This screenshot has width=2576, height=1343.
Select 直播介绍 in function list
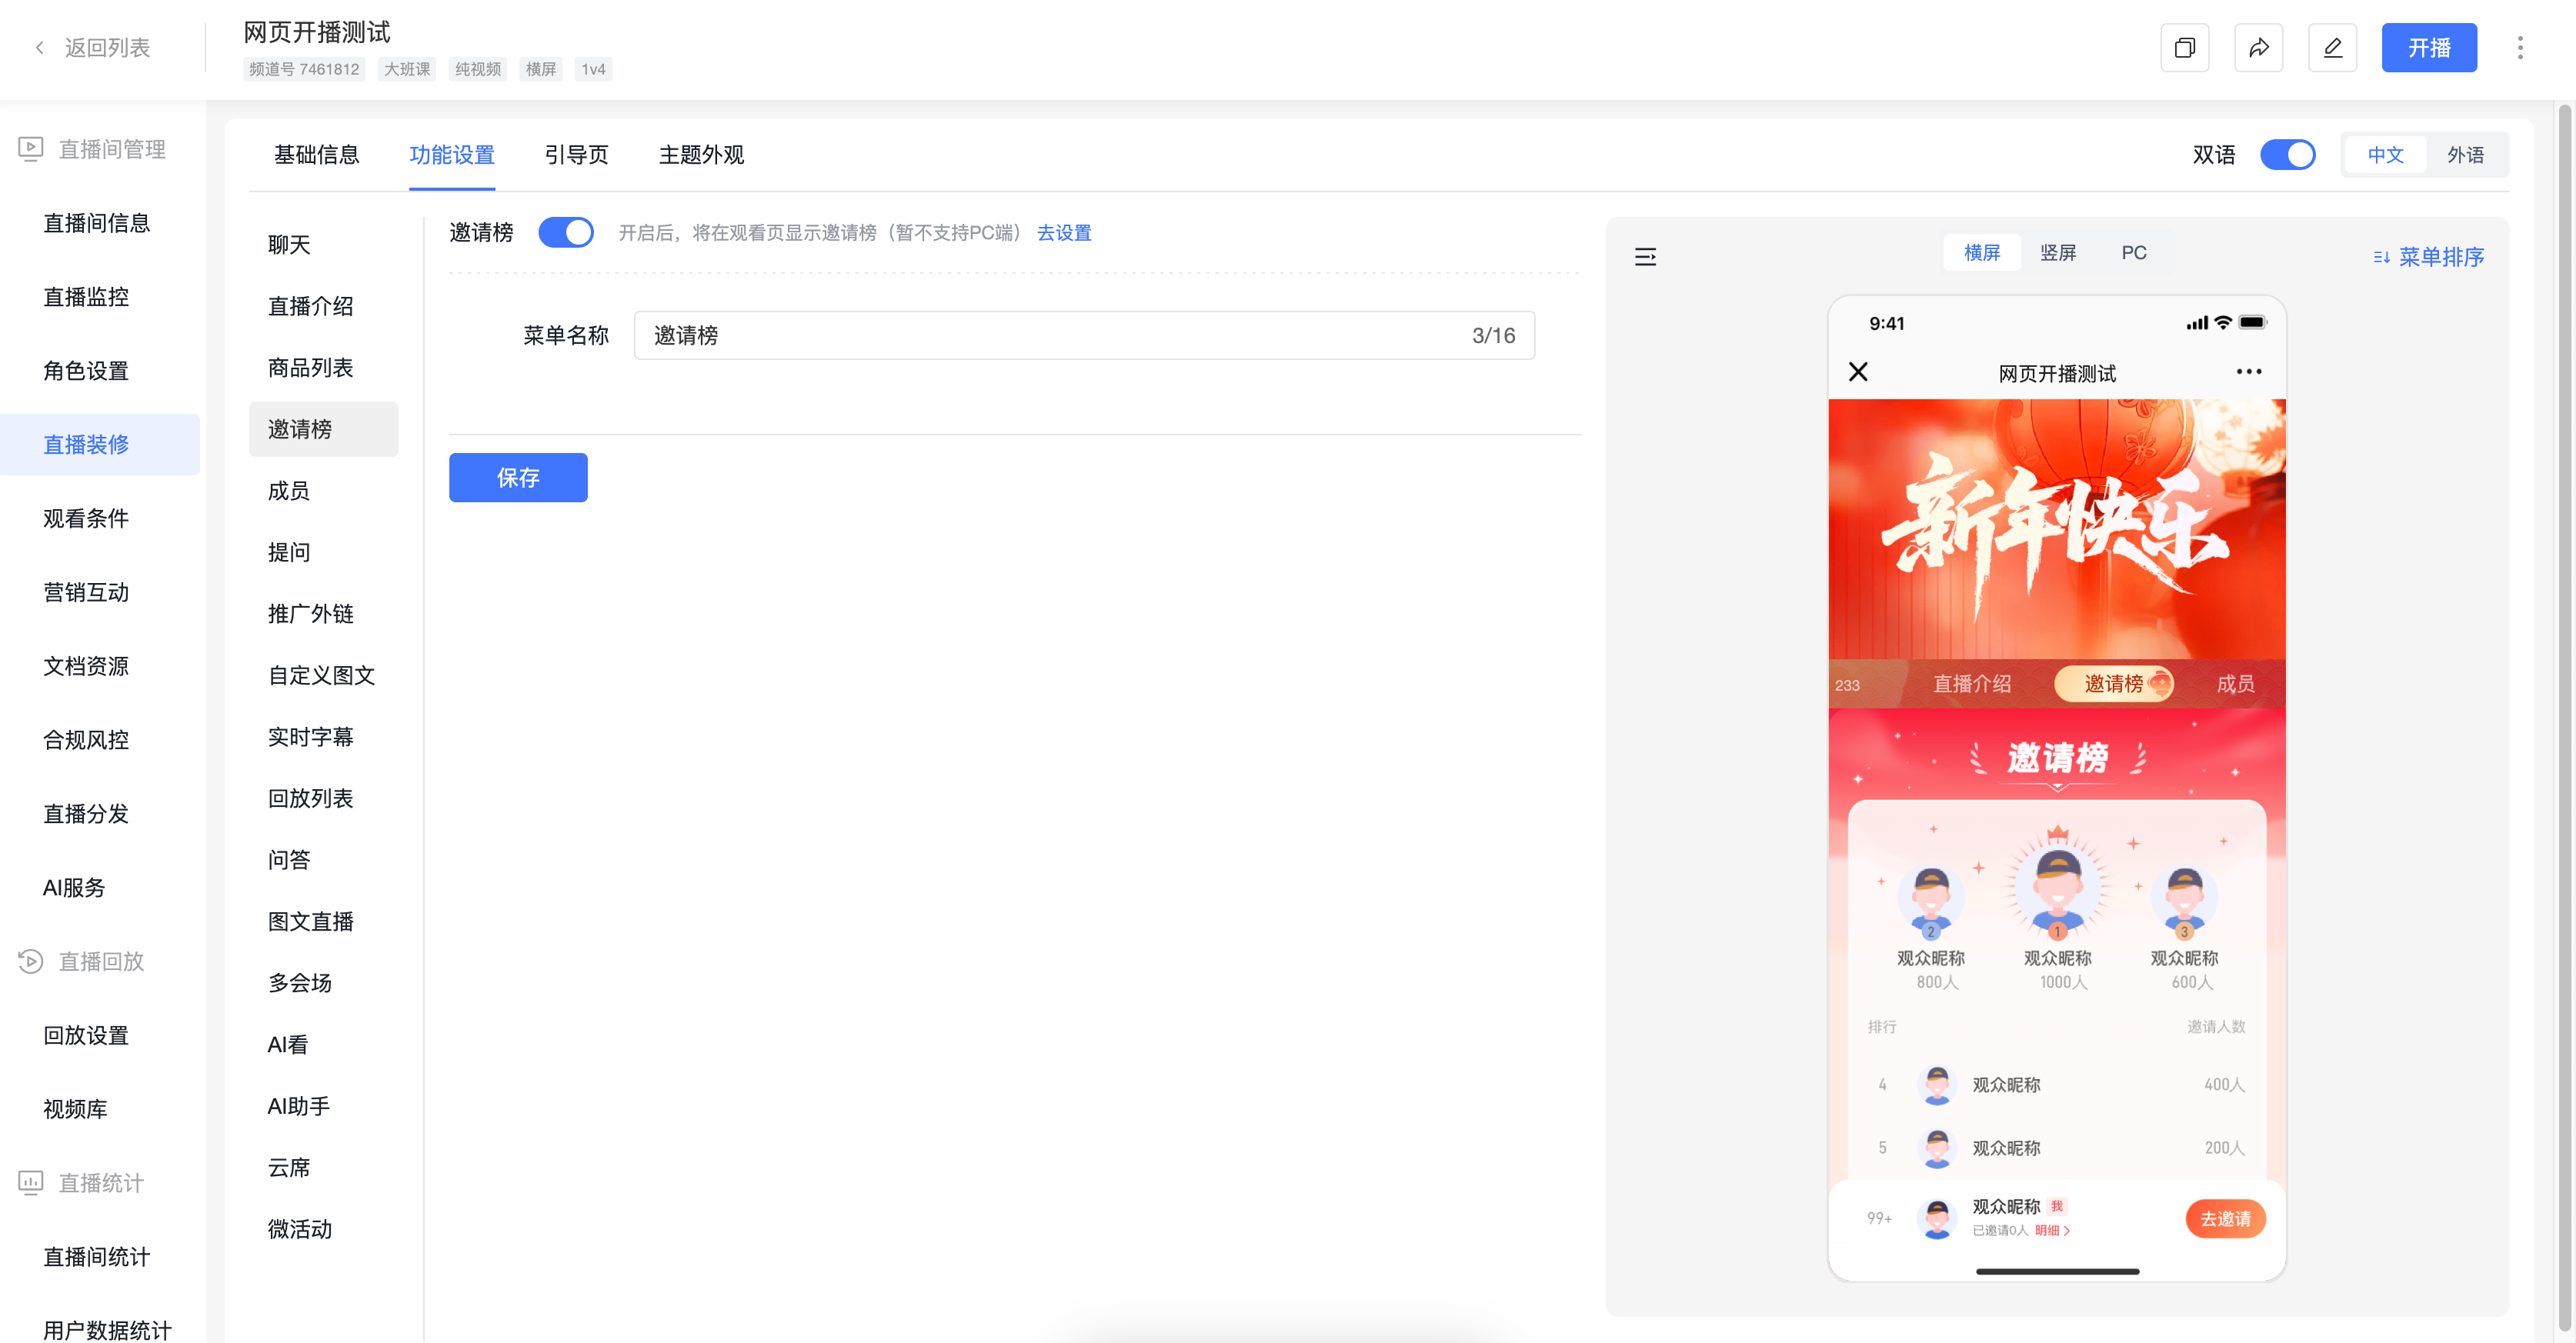[311, 307]
